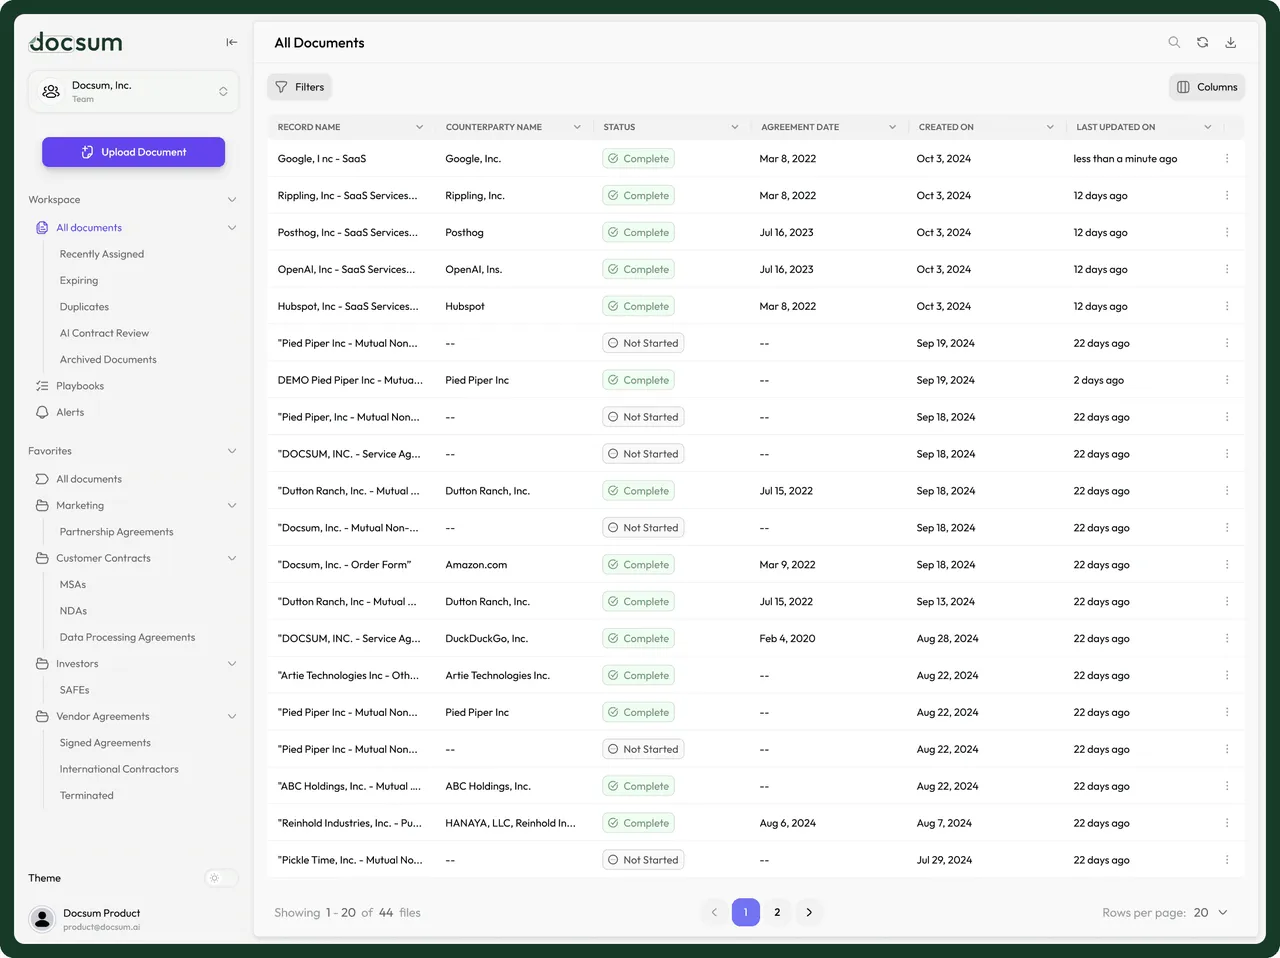The image size is (1280, 958).
Task: Open row menu for Pickle Time record
Action: [1227, 860]
